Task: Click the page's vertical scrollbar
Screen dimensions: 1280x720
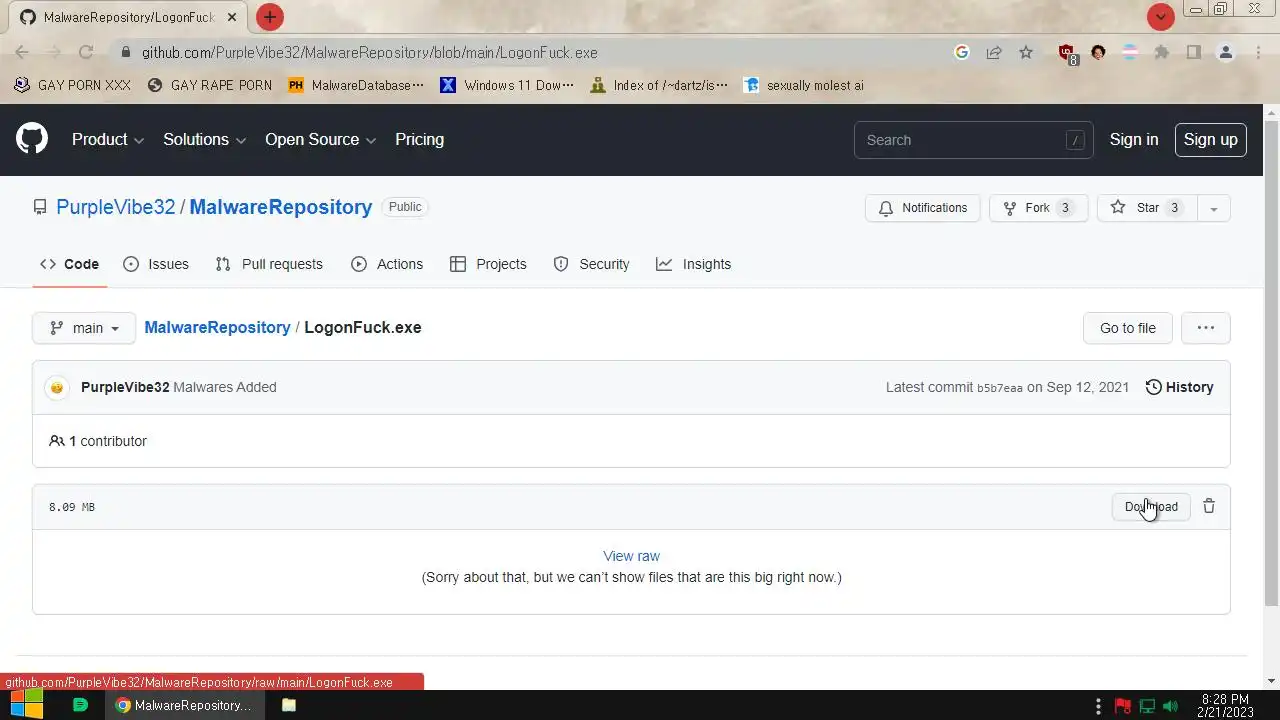Action: coord(1271,362)
